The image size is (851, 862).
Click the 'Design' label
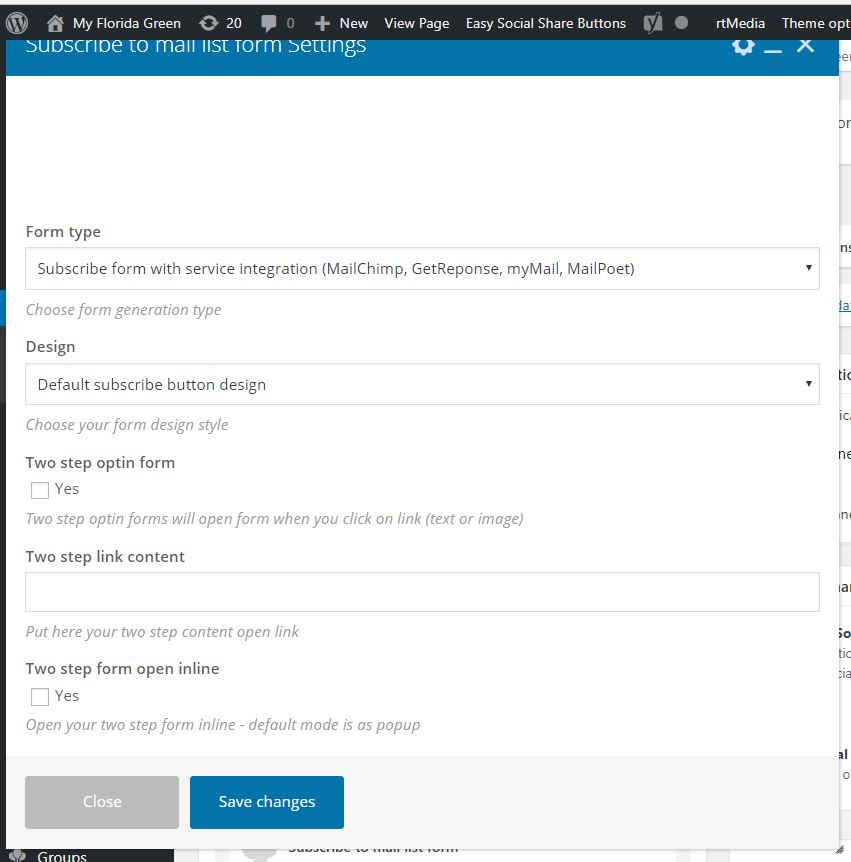pyautogui.click(x=51, y=347)
